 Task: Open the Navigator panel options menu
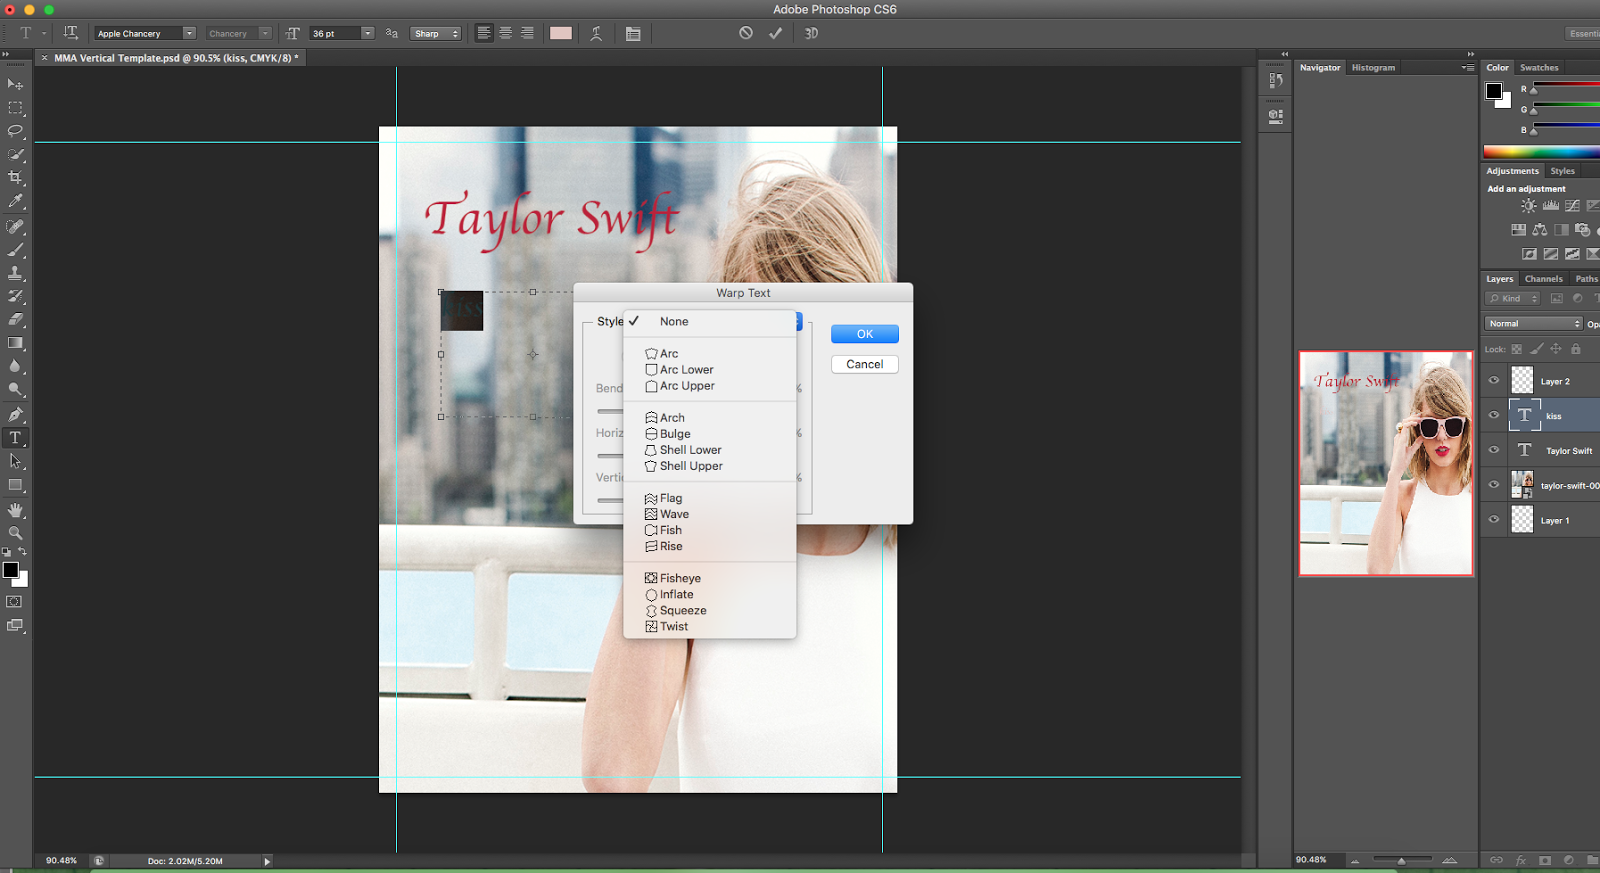click(x=1468, y=68)
